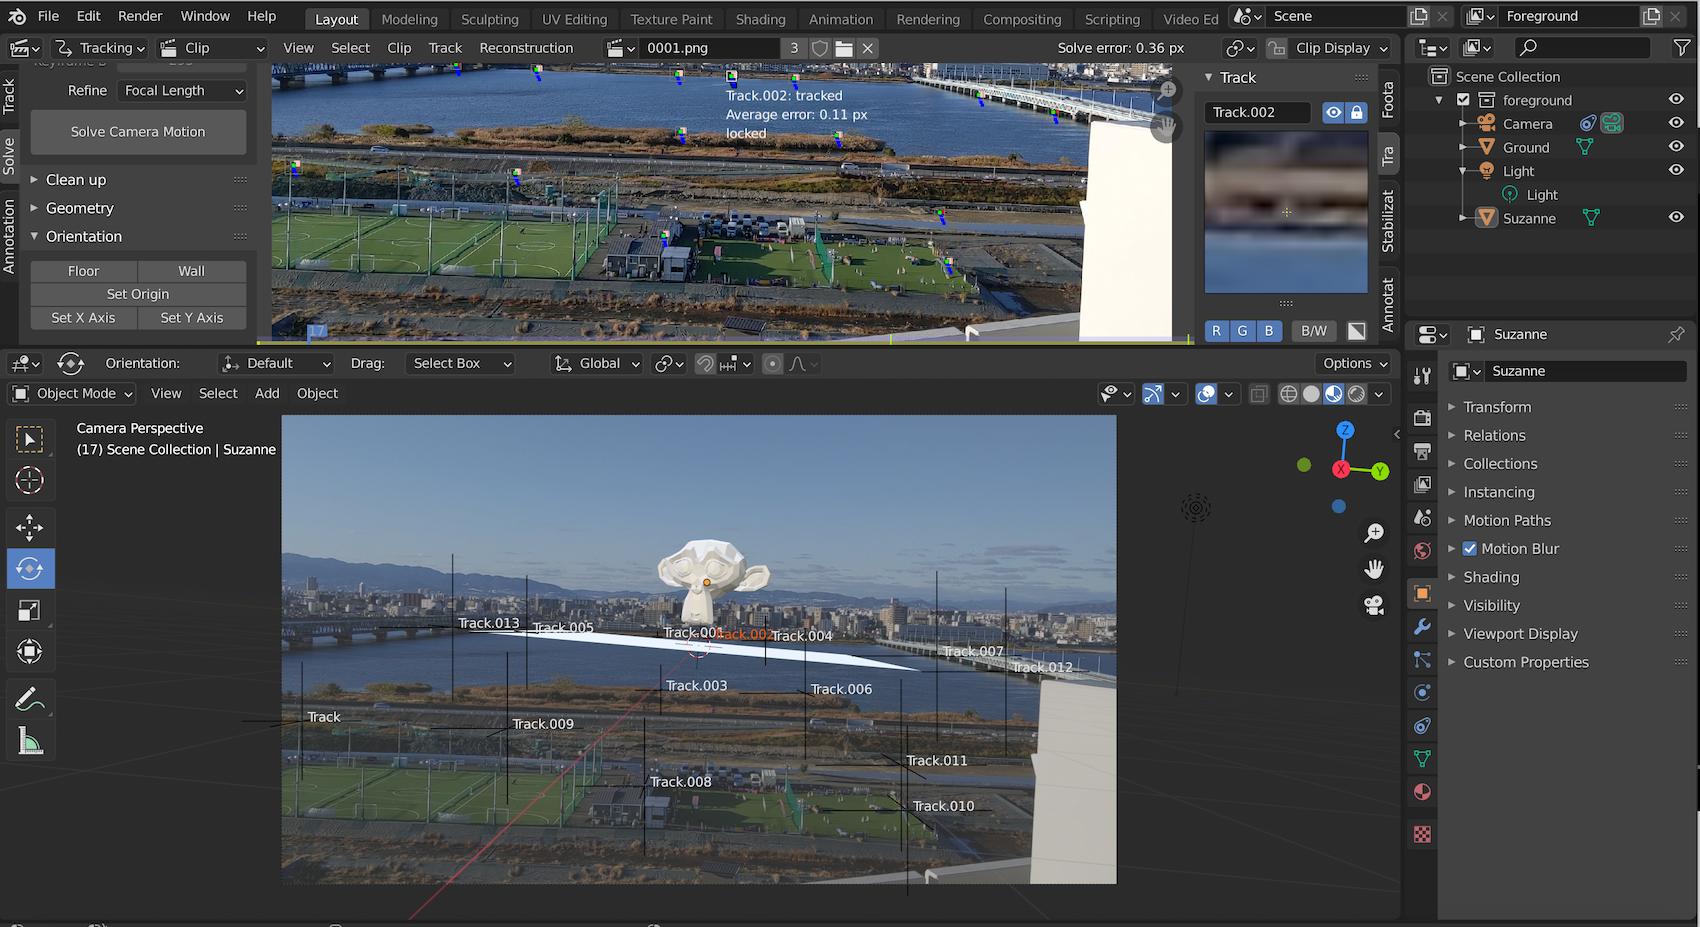The width and height of the screenshot is (1700, 927).
Task: Hide the foreground collection with eye icon
Action: coord(1676,100)
